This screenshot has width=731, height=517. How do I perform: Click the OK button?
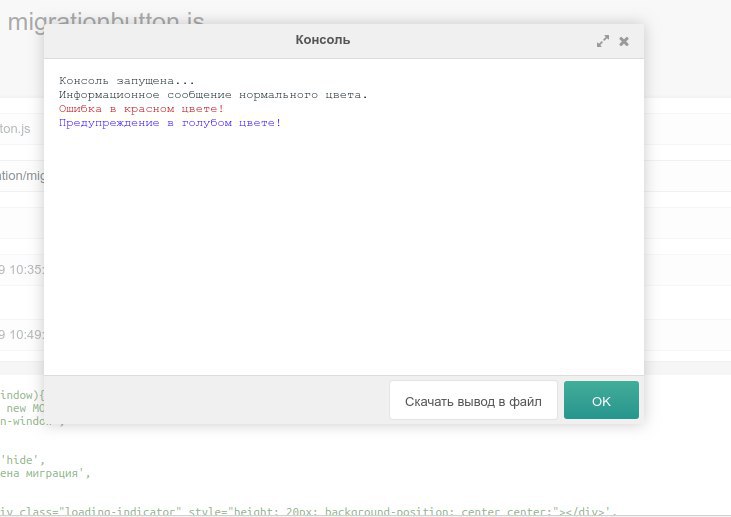601,400
